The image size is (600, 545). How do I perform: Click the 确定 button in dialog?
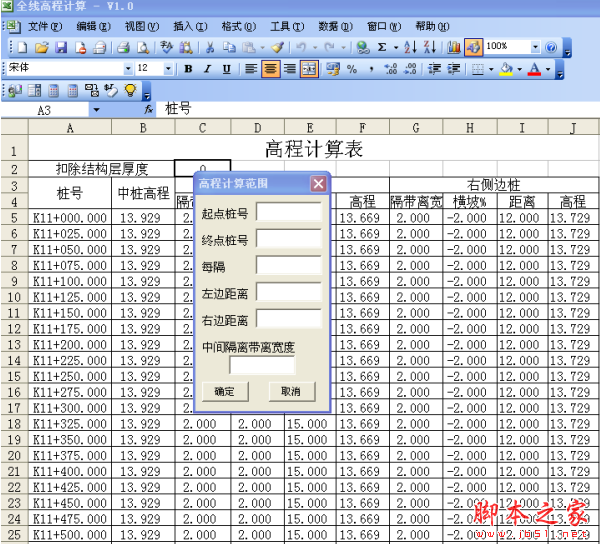225,391
